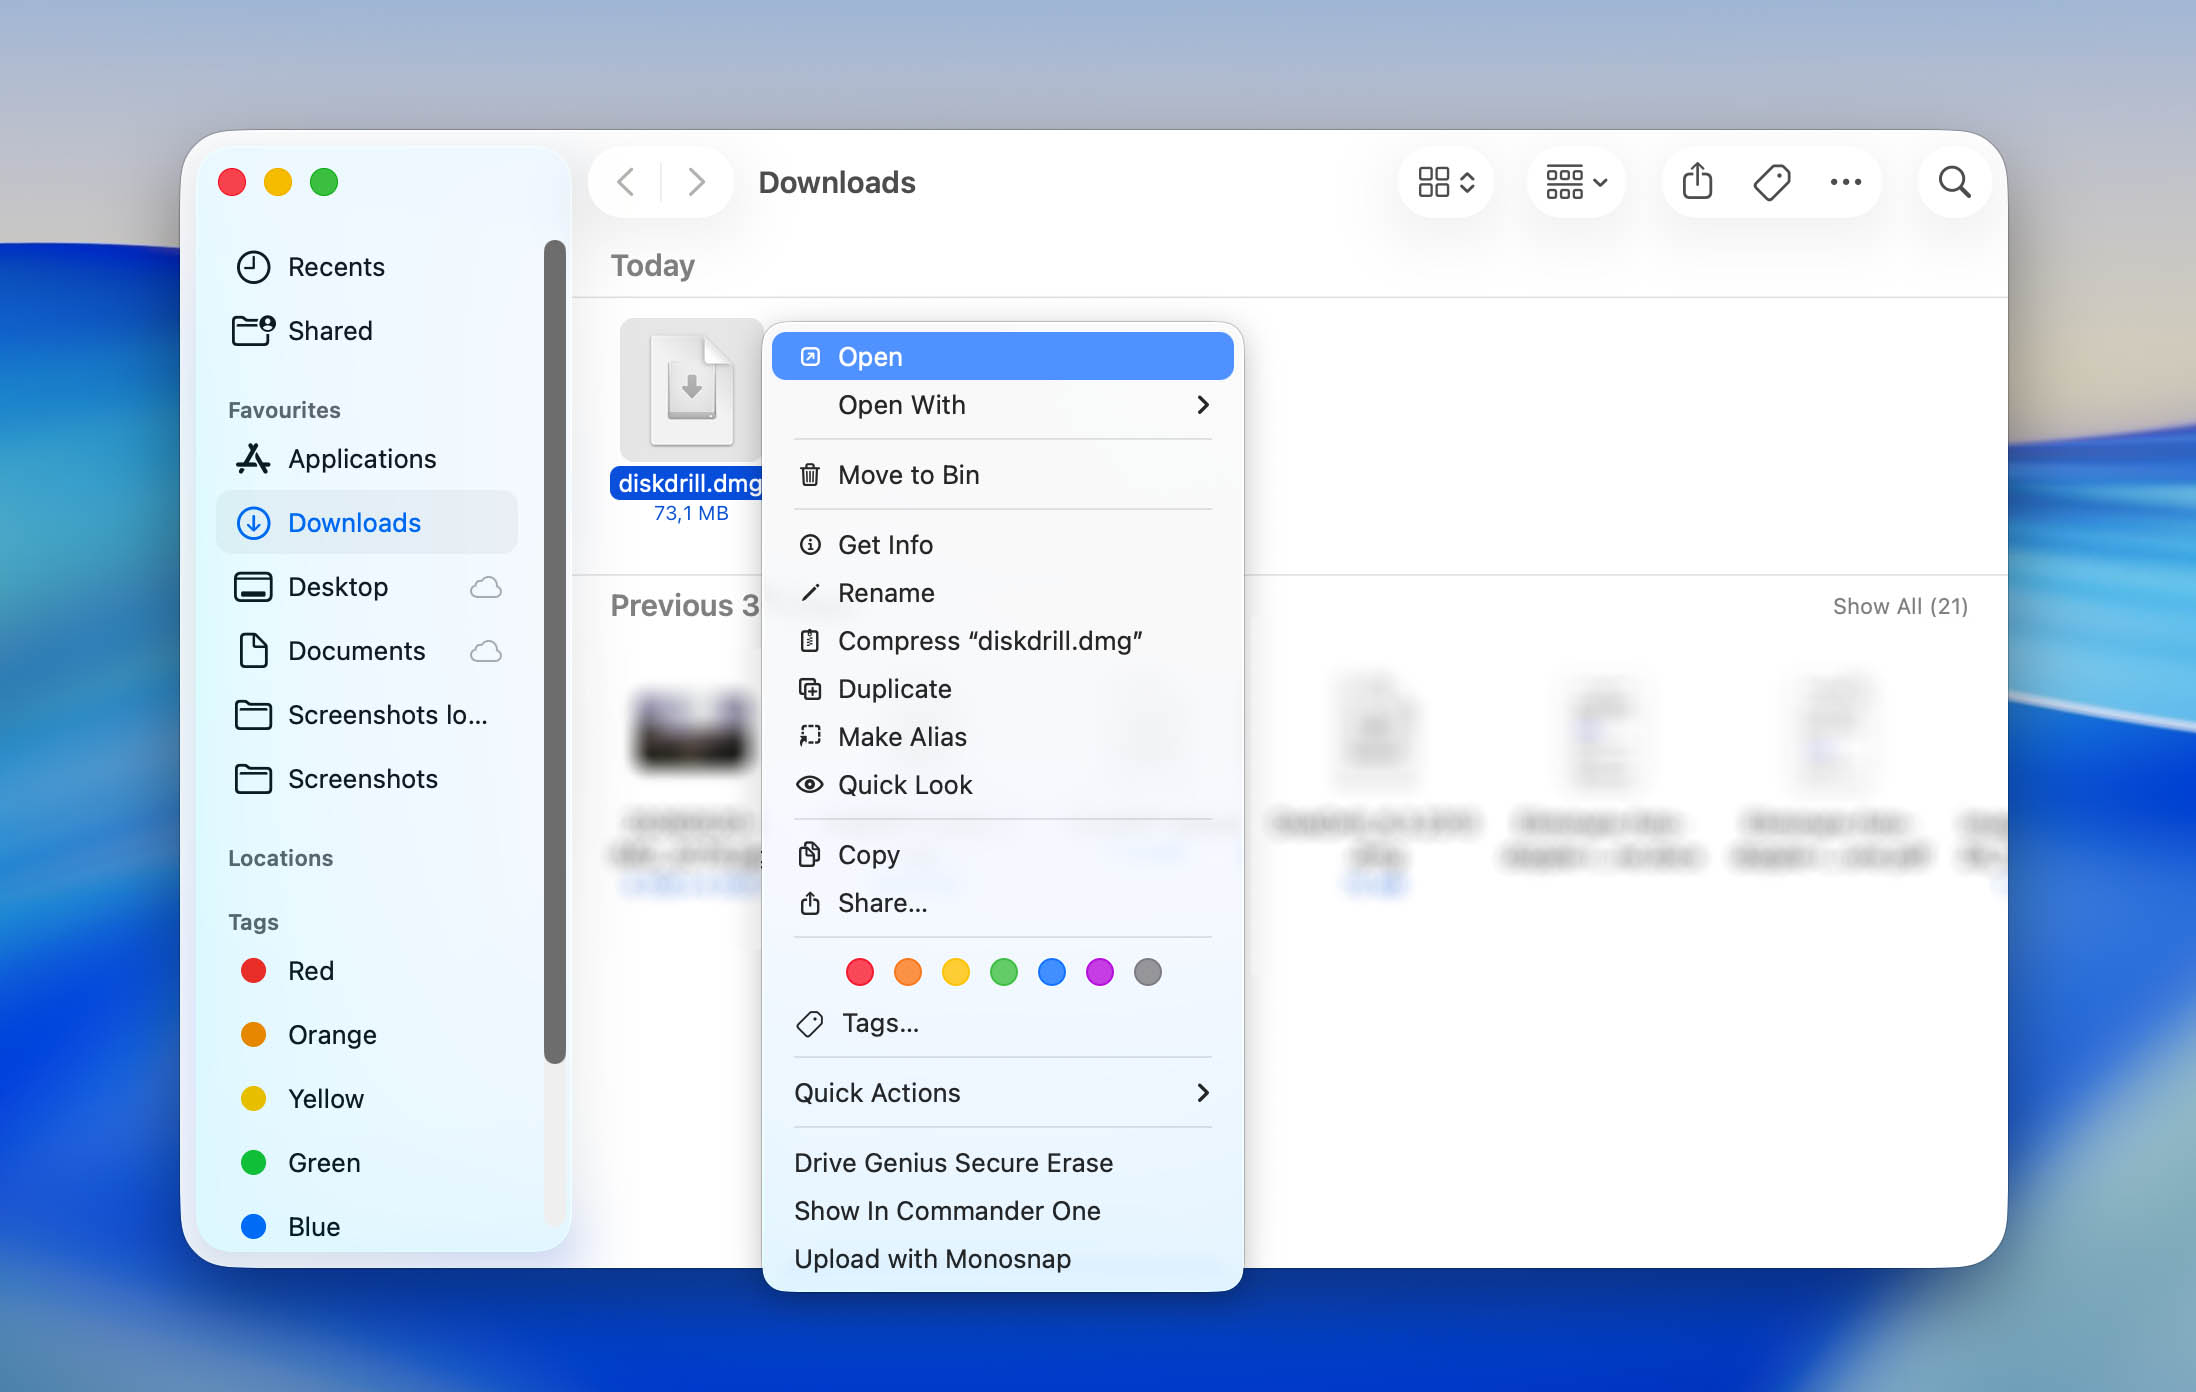
Task: Select the diskdrill.dmg file icon
Action: (x=691, y=390)
